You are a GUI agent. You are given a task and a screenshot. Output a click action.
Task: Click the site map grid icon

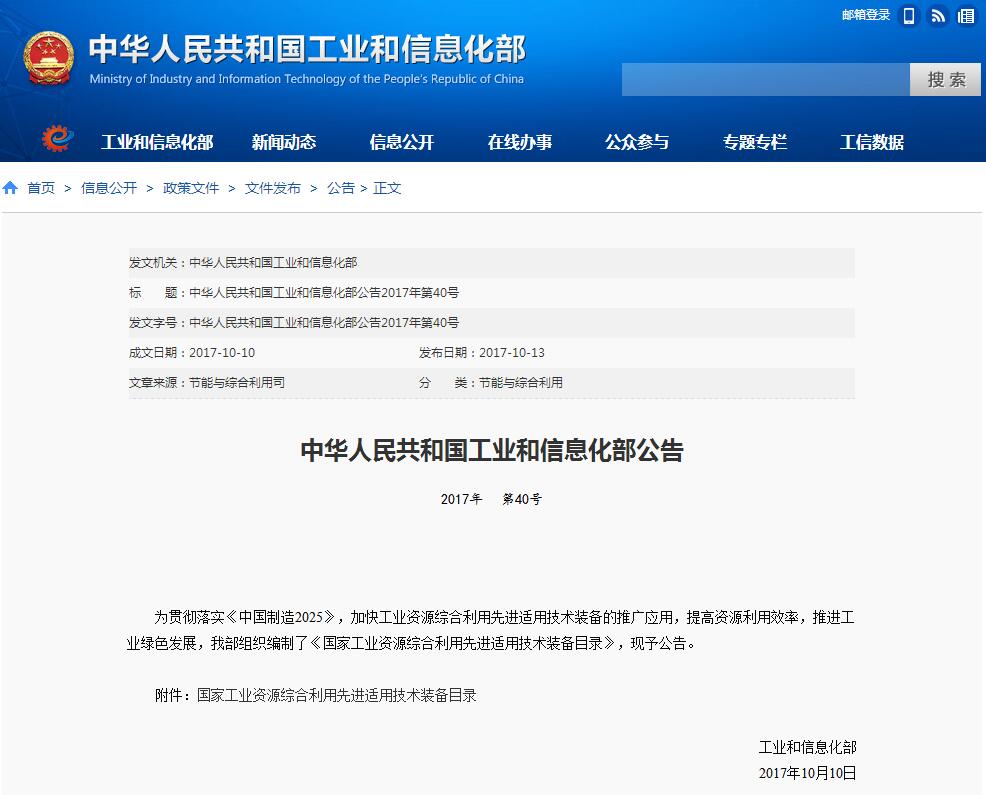[966, 16]
